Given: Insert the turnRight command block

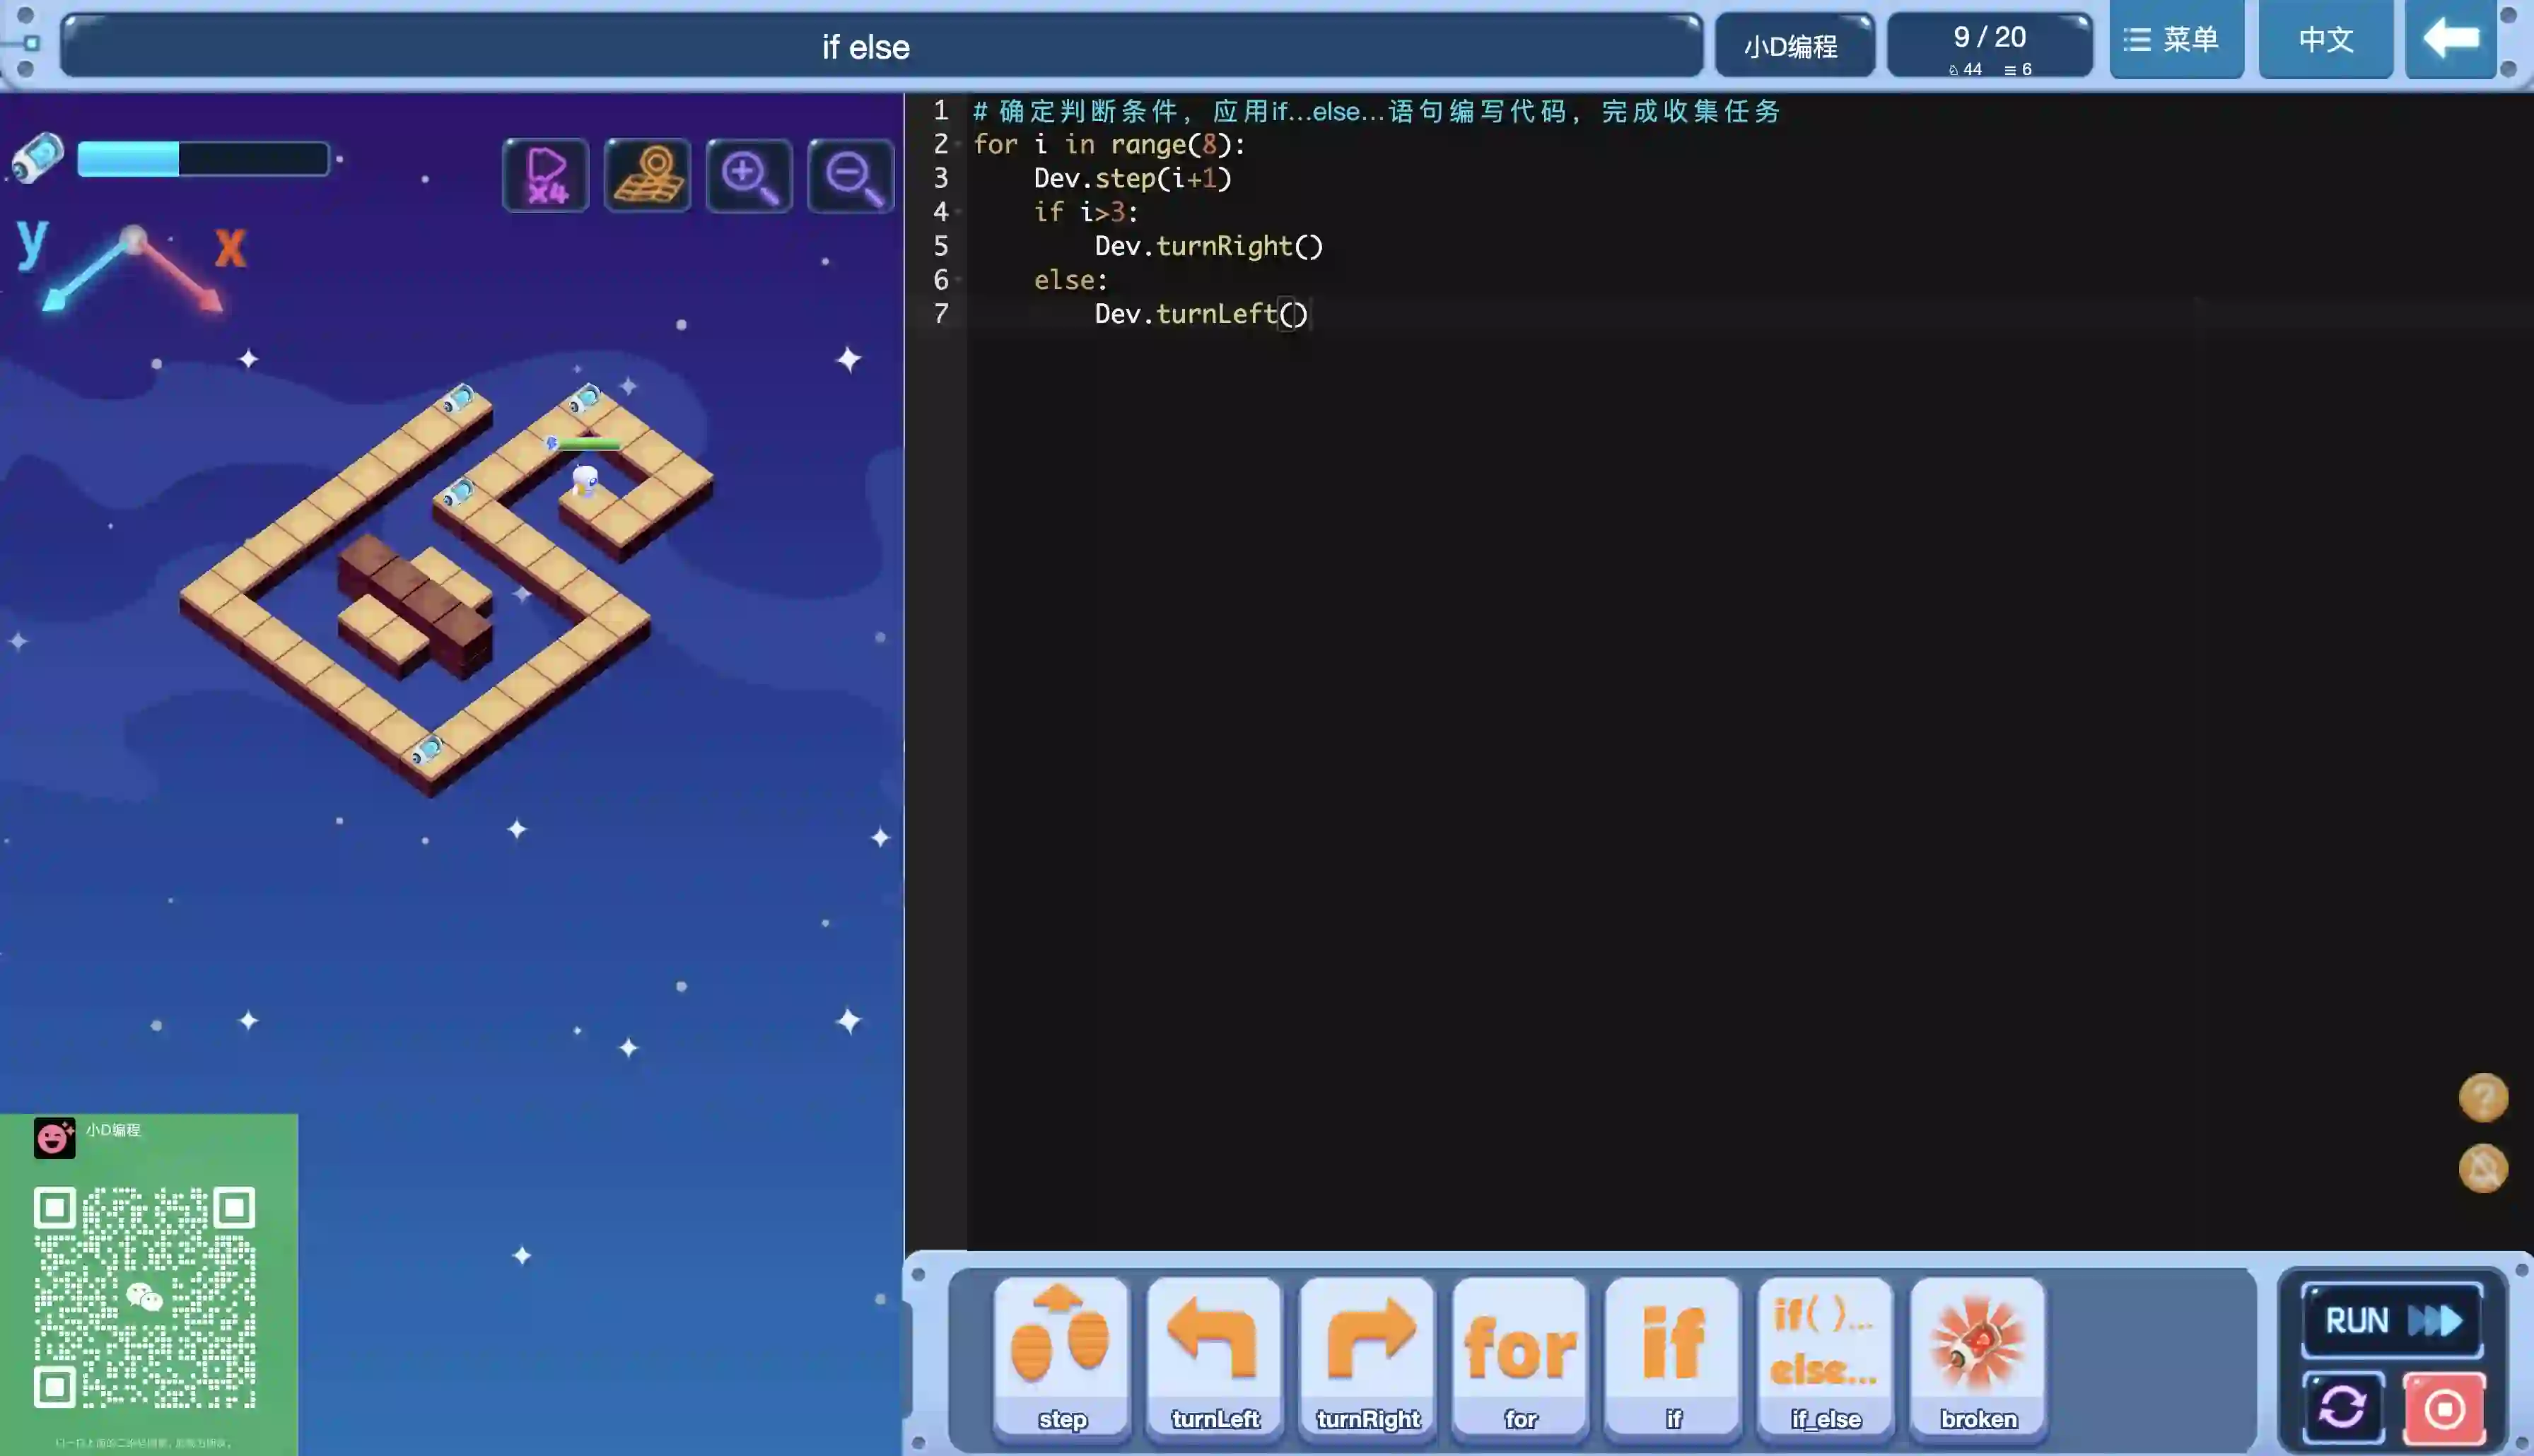Looking at the screenshot, I should (1367, 1354).
